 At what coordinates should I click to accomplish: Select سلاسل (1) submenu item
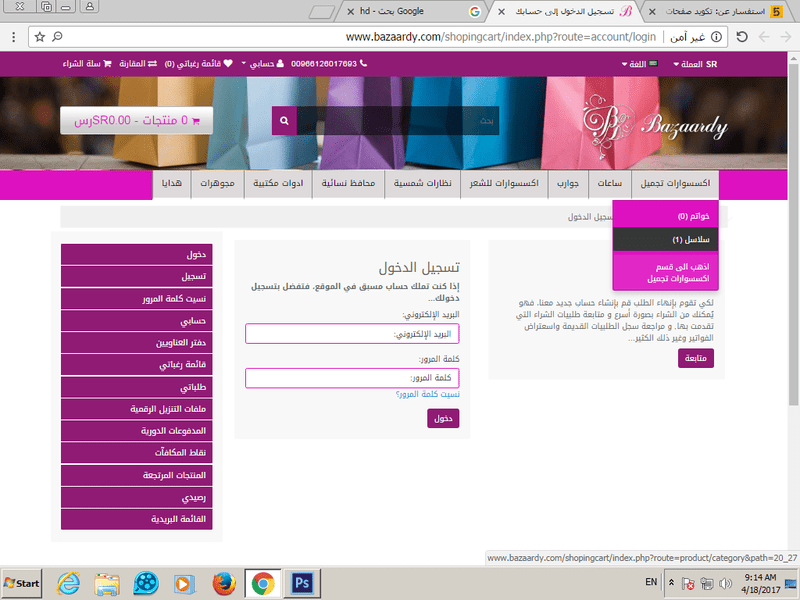click(x=665, y=239)
